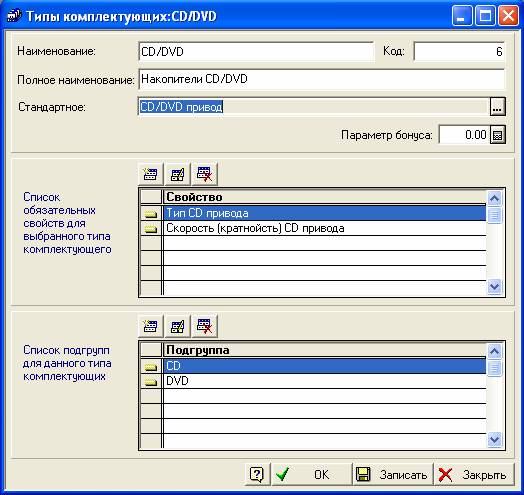Minimize the Типы комплектующих window
Screen dimensions: 524x495
pos(462,16)
